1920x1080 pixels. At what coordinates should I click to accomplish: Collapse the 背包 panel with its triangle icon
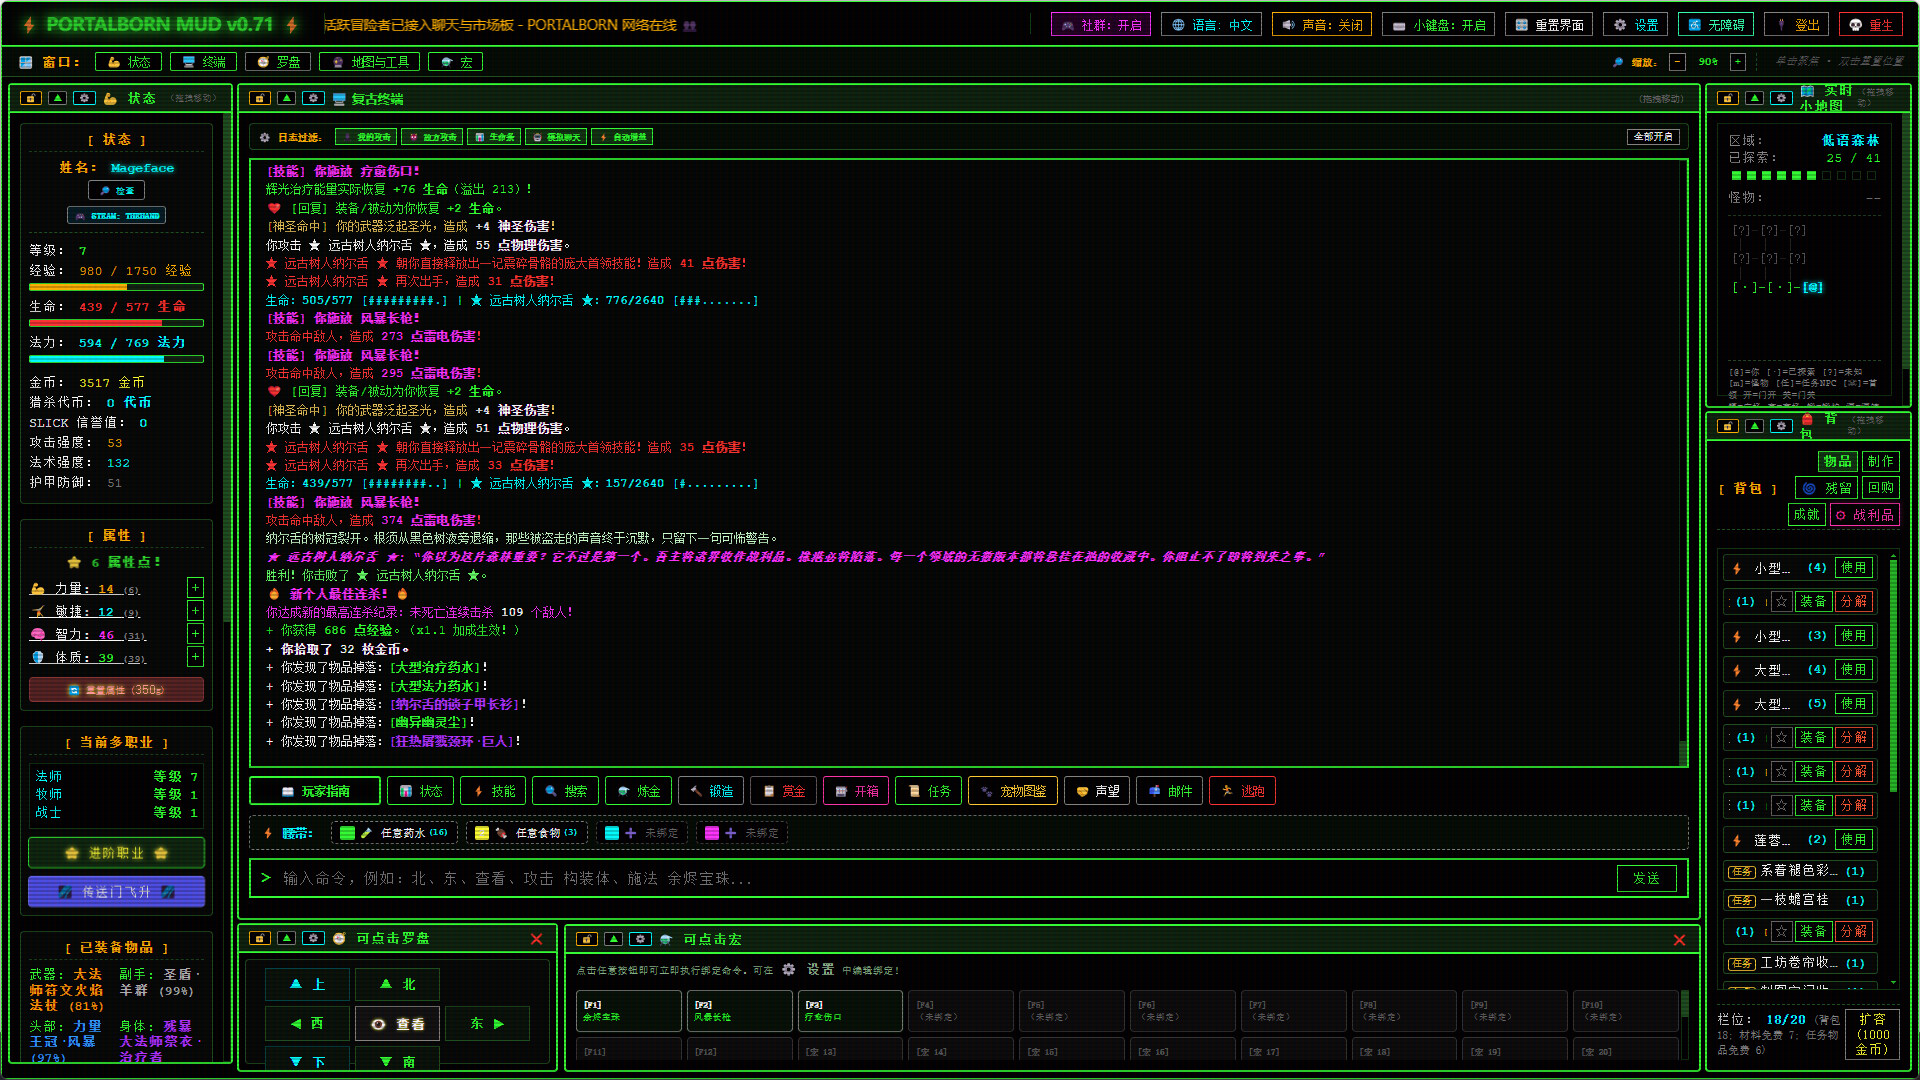(1755, 426)
